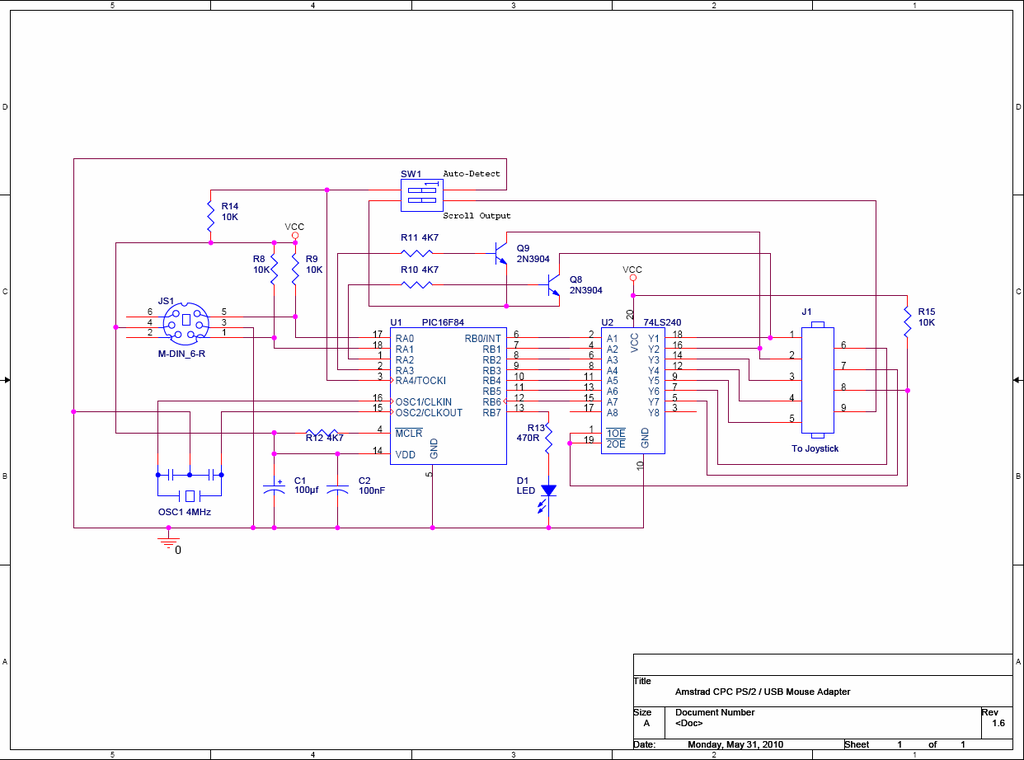Screen dimensions: 1024x760
Task: Click the 2N3904 value next to Q9
Action: pos(533,259)
